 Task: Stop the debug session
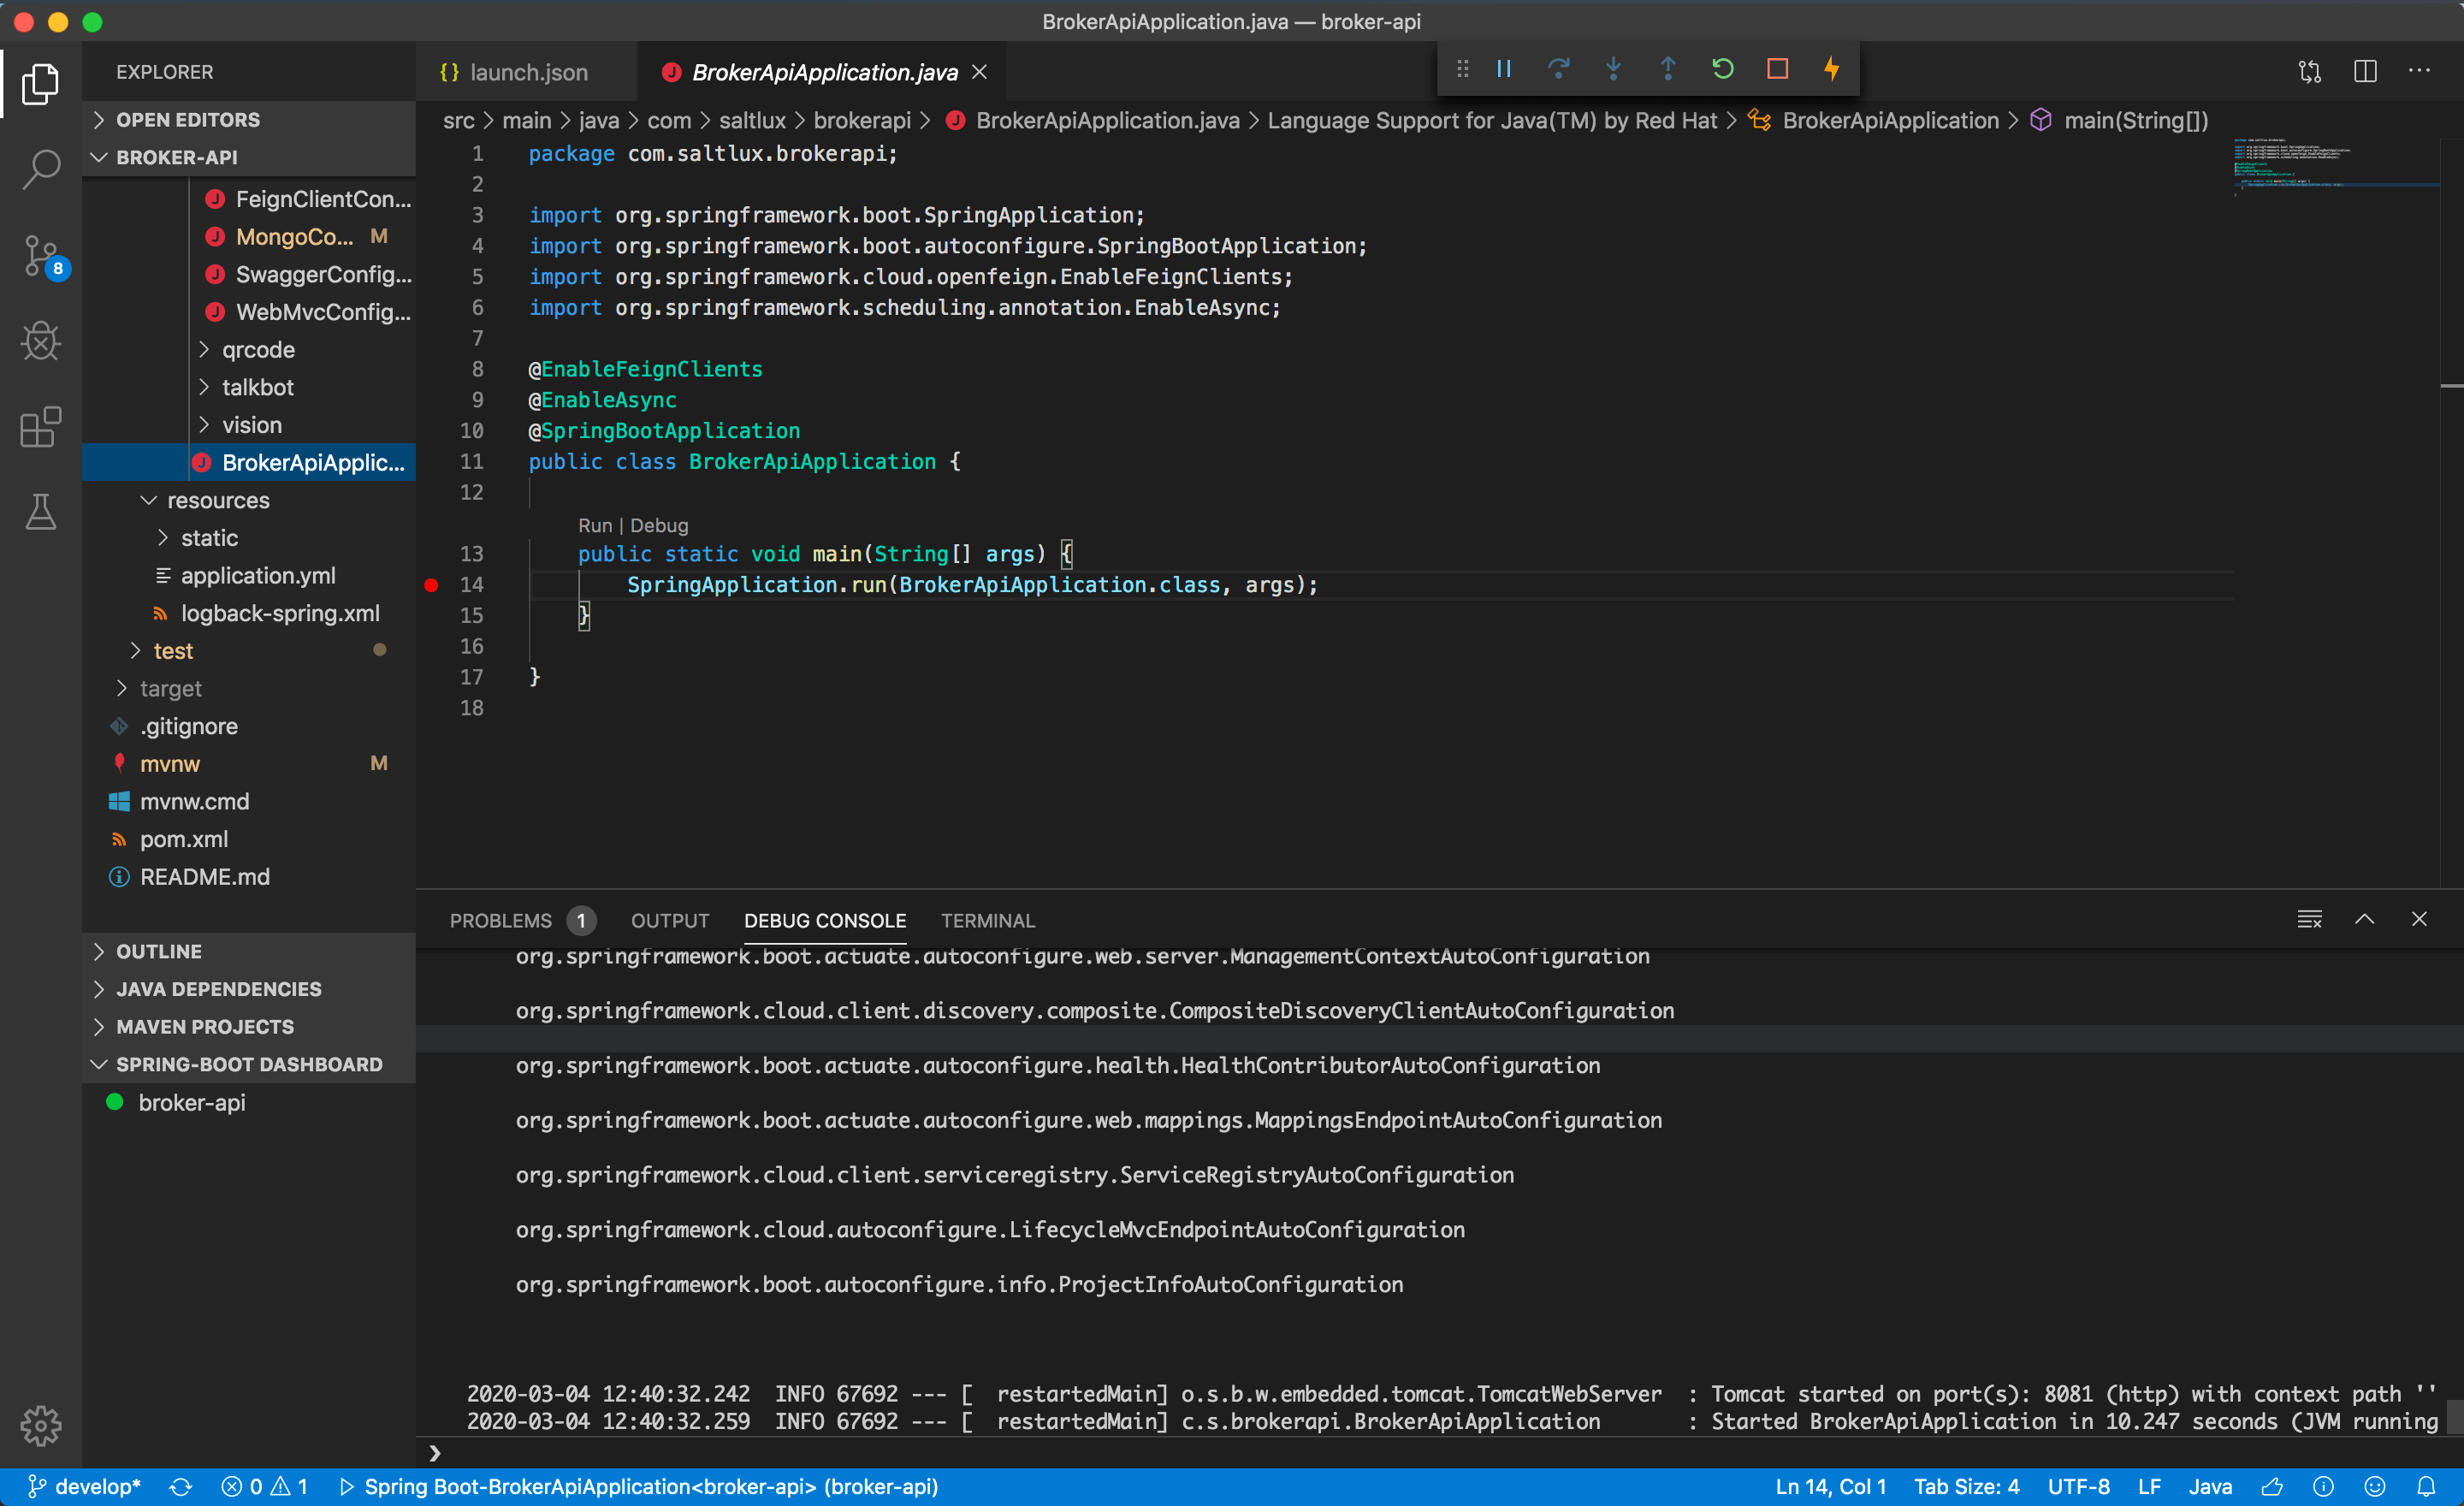[x=1777, y=68]
